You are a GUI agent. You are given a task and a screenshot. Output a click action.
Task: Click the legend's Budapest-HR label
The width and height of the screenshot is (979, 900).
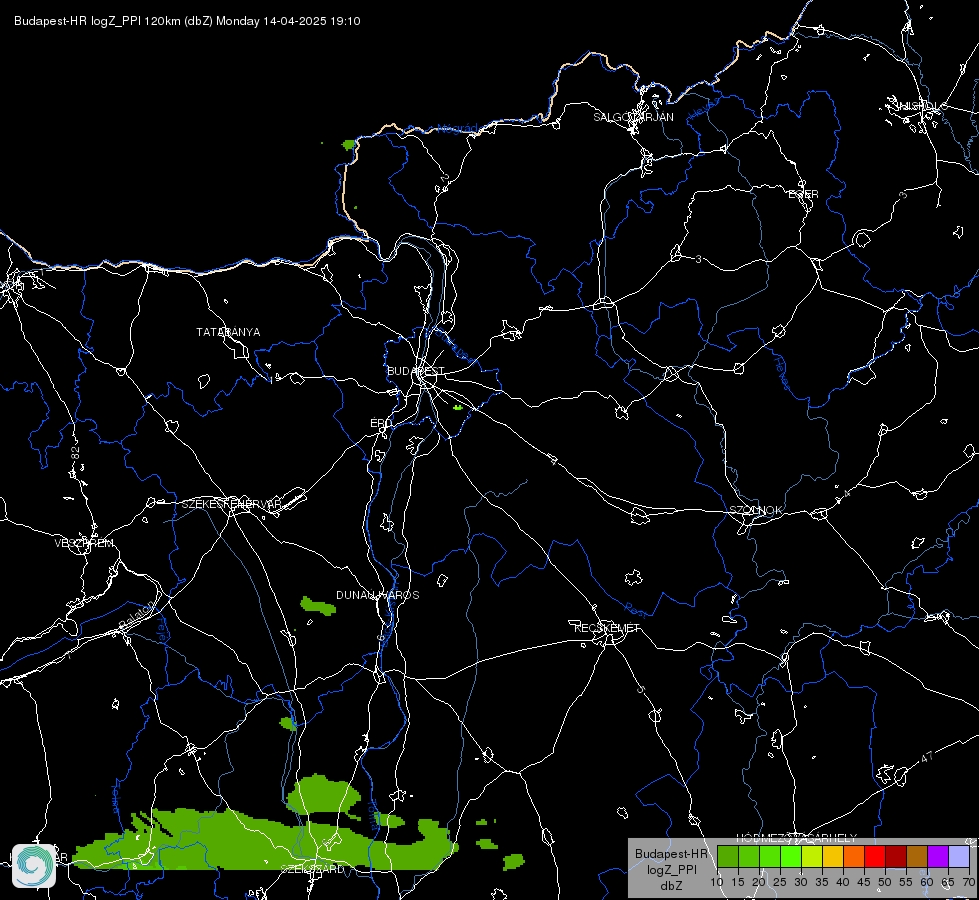click(x=671, y=853)
